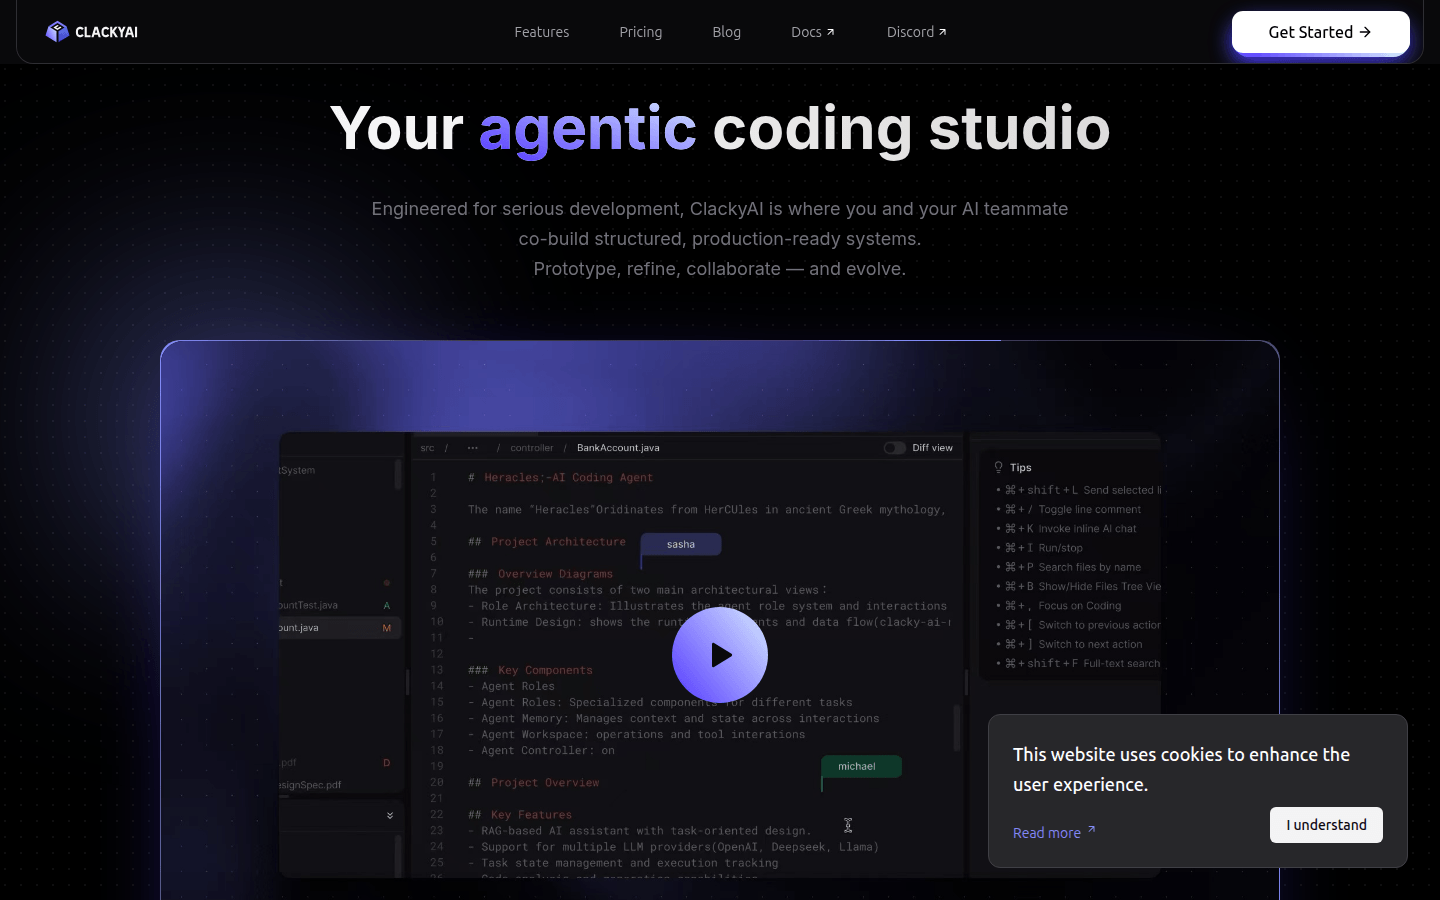Image resolution: width=1440 pixels, height=900 pixels.
Task: Open the Features menu item
Action: coord(542,32)
